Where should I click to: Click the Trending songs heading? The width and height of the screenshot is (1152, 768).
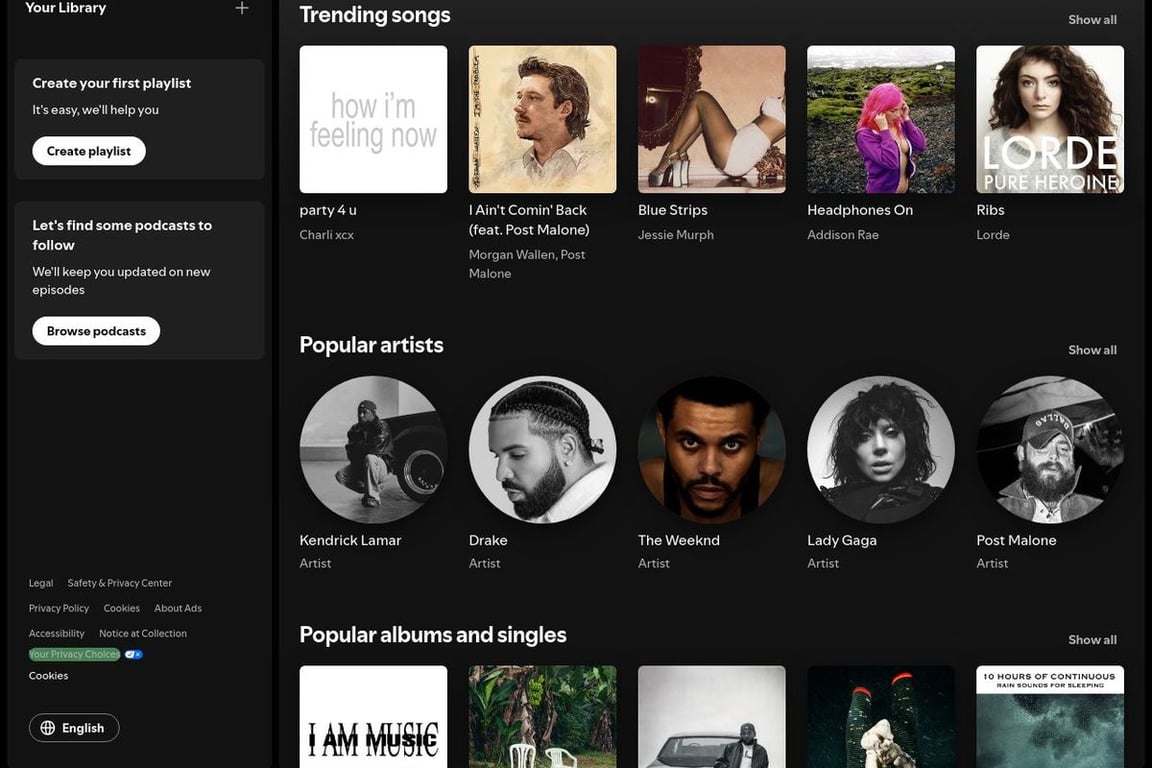[375, 15]
